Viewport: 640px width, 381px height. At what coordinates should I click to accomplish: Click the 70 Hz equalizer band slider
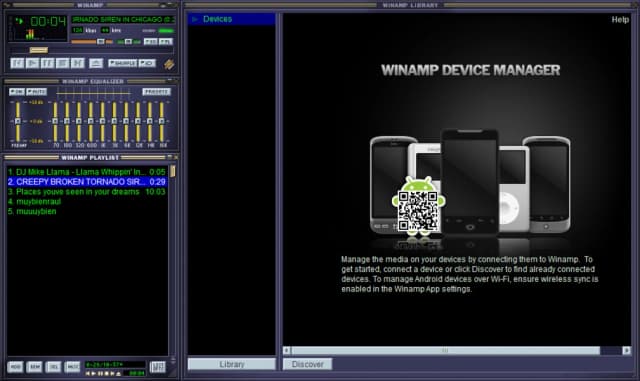point(56,121)
